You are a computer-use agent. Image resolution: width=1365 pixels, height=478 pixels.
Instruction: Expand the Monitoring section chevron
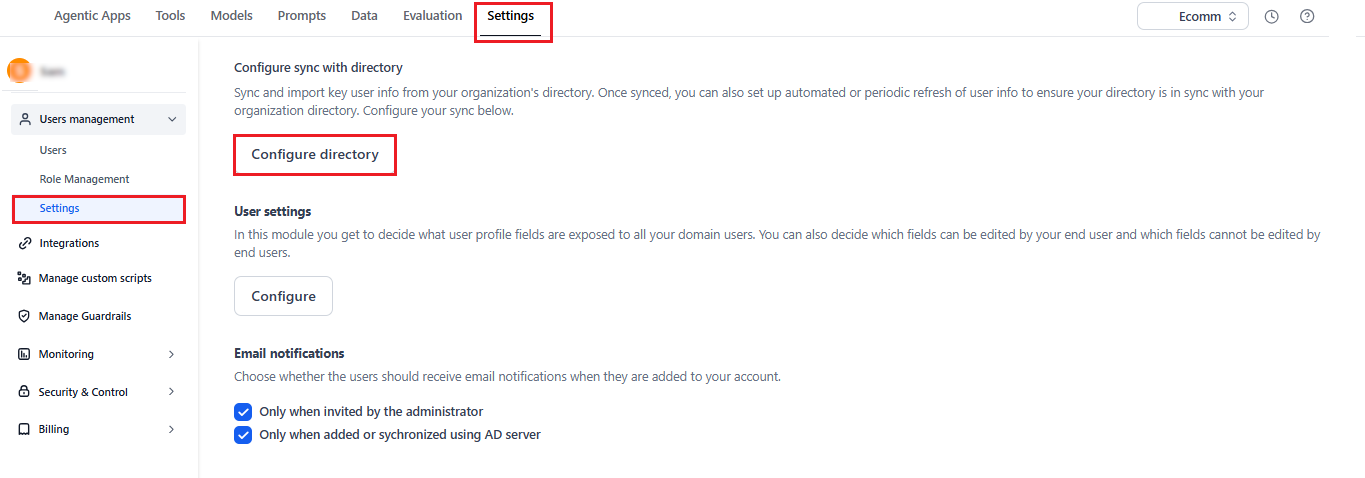172,354
